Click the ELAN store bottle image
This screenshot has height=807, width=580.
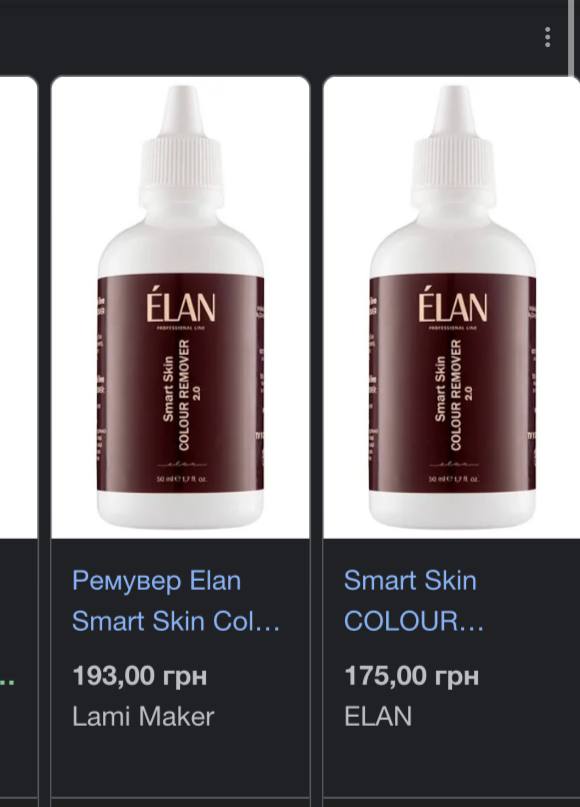[x=451, y=307]
